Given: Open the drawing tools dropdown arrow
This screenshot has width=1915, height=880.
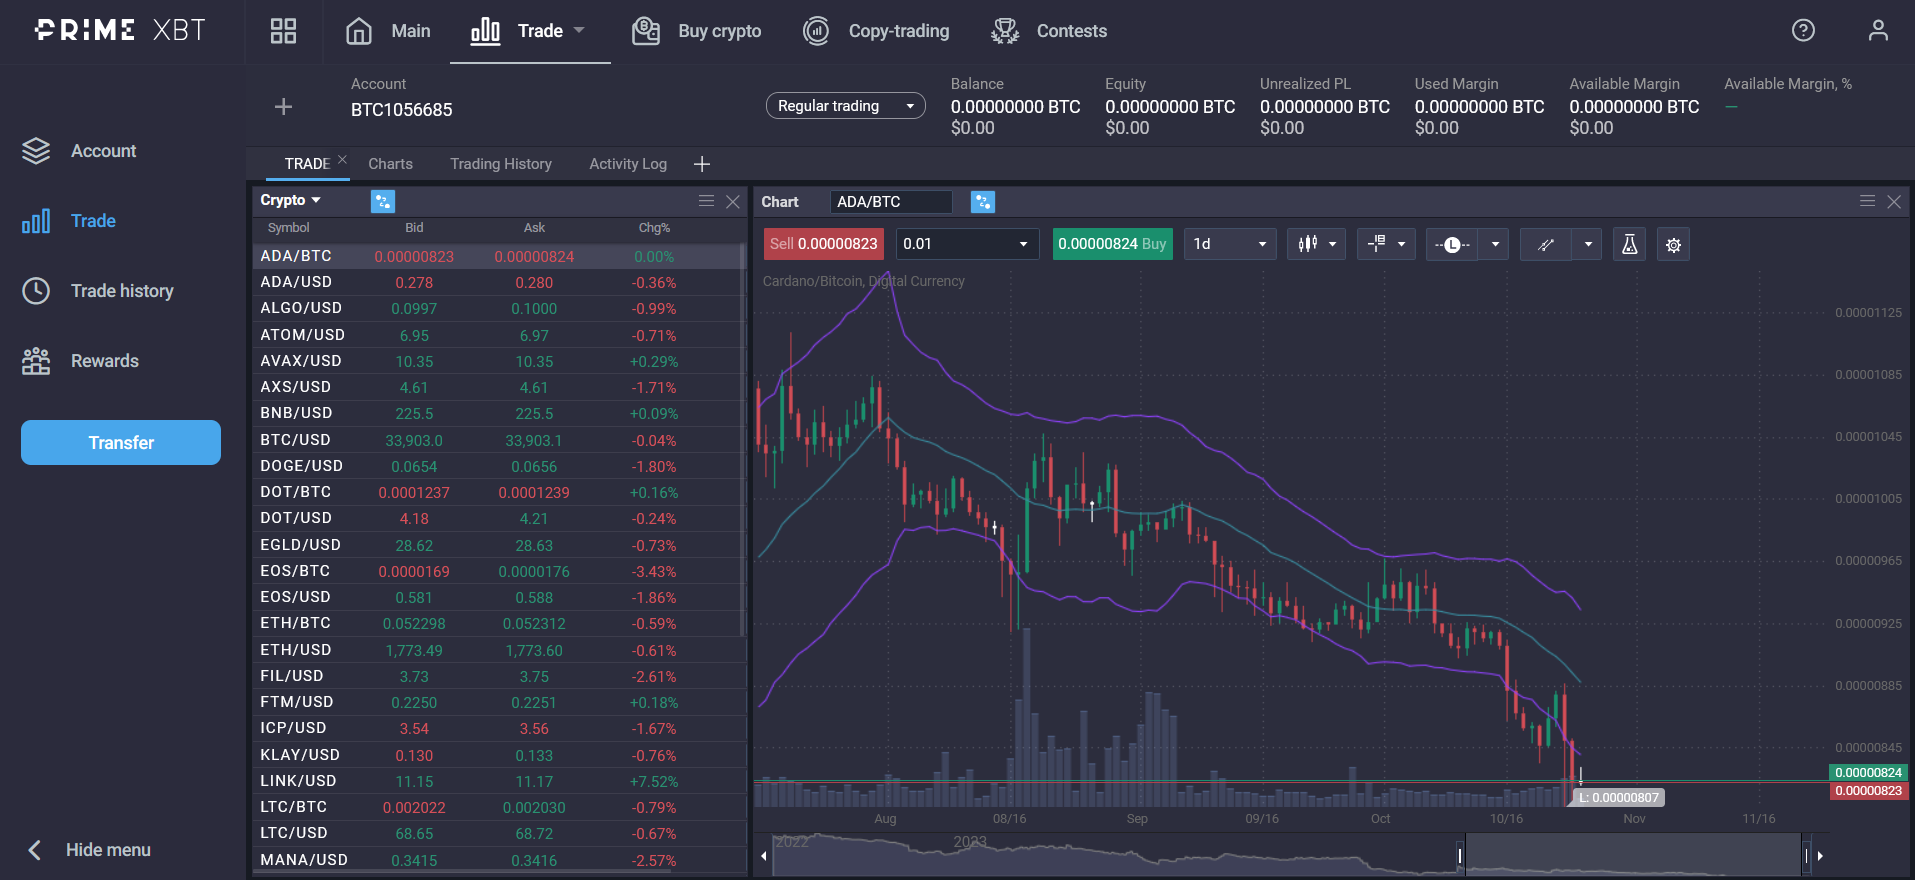Looking at the screenshot, I should [x=1588, y=244].
